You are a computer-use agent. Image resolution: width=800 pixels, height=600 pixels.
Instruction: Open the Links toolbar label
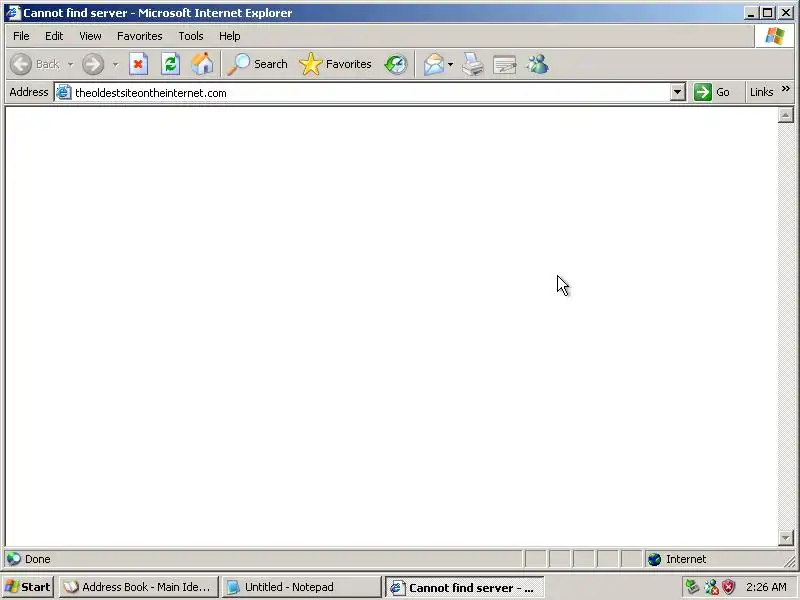pos(761,92)
